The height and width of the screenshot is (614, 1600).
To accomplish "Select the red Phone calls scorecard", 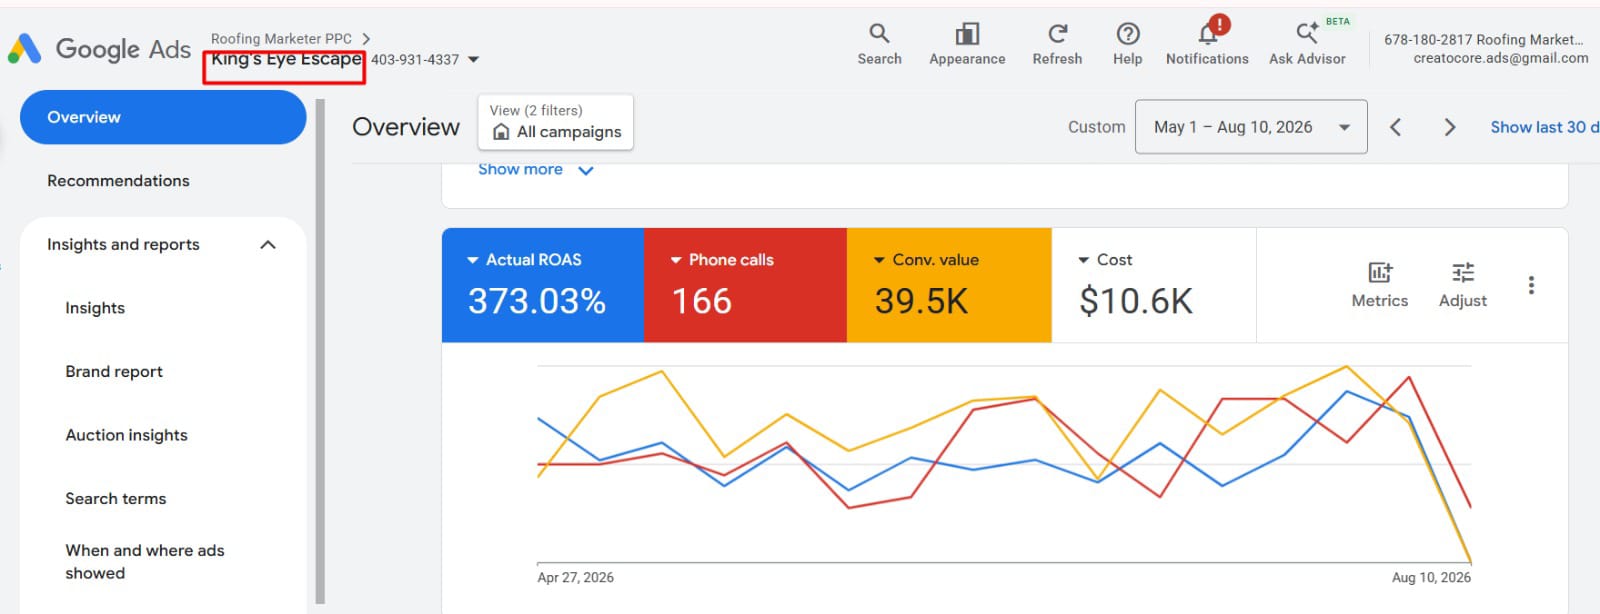I will [745, 285].
